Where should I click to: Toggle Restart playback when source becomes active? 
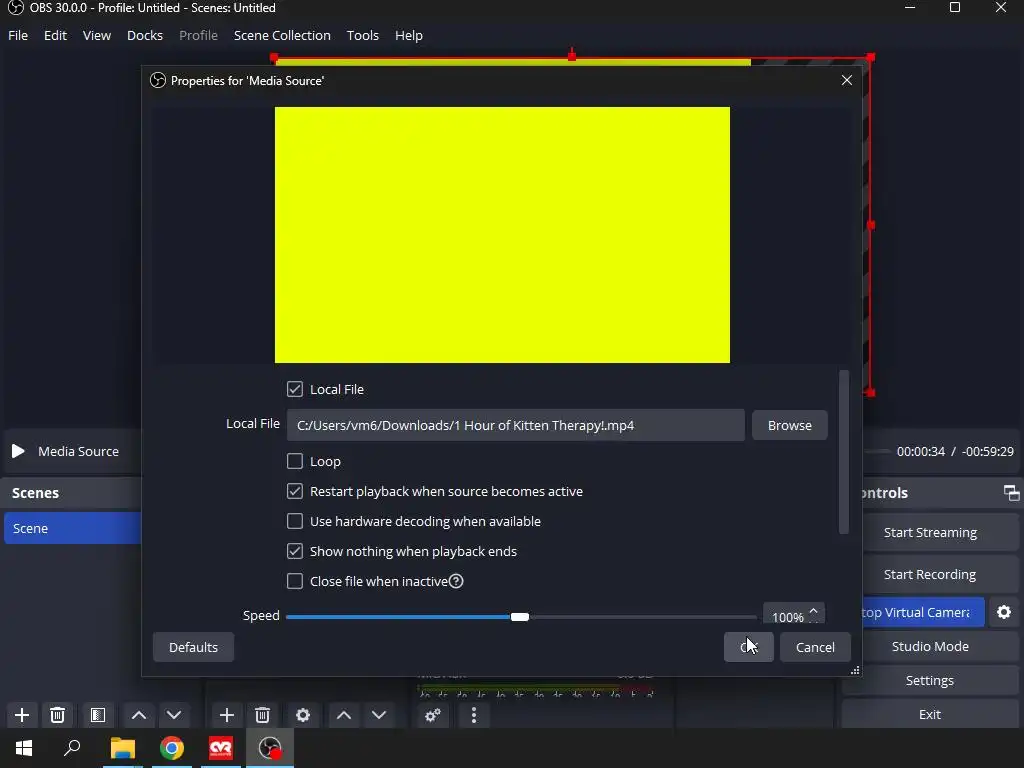click(x=295, y=491)
